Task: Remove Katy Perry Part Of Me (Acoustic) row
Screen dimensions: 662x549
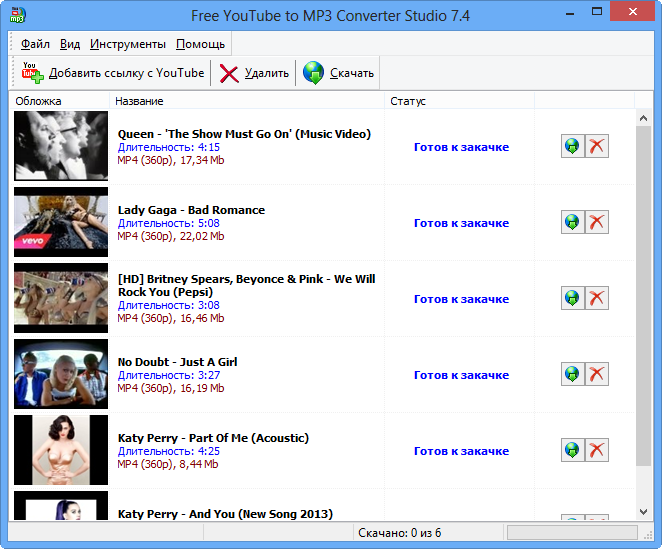Action: [597, 450]
